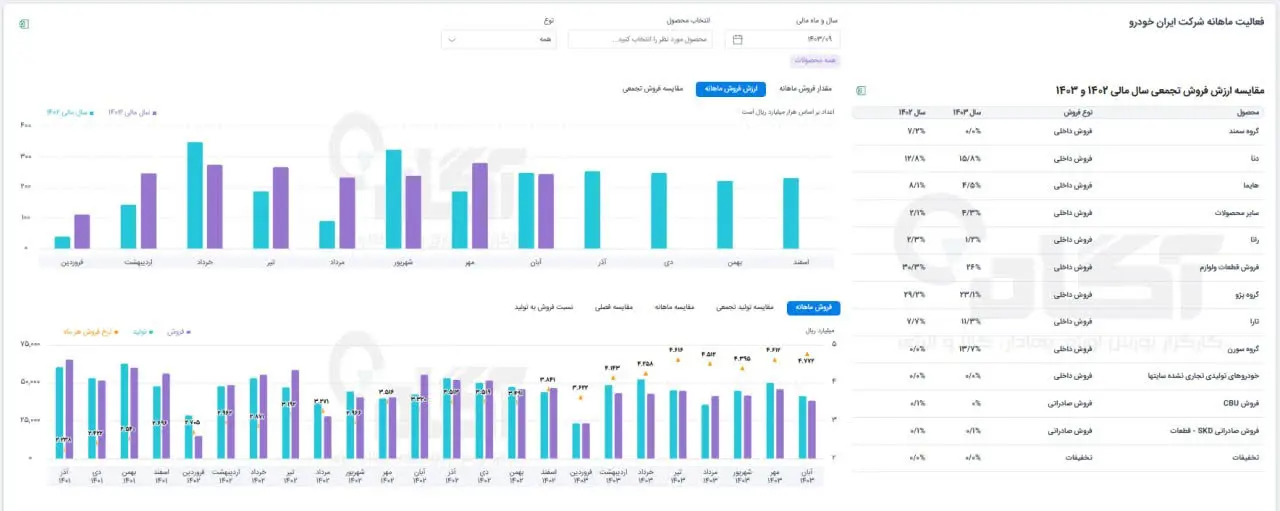This screenshot has height=511, width=1280.
Task: Click the سال و ماه مالی date field
Action: 780,39
